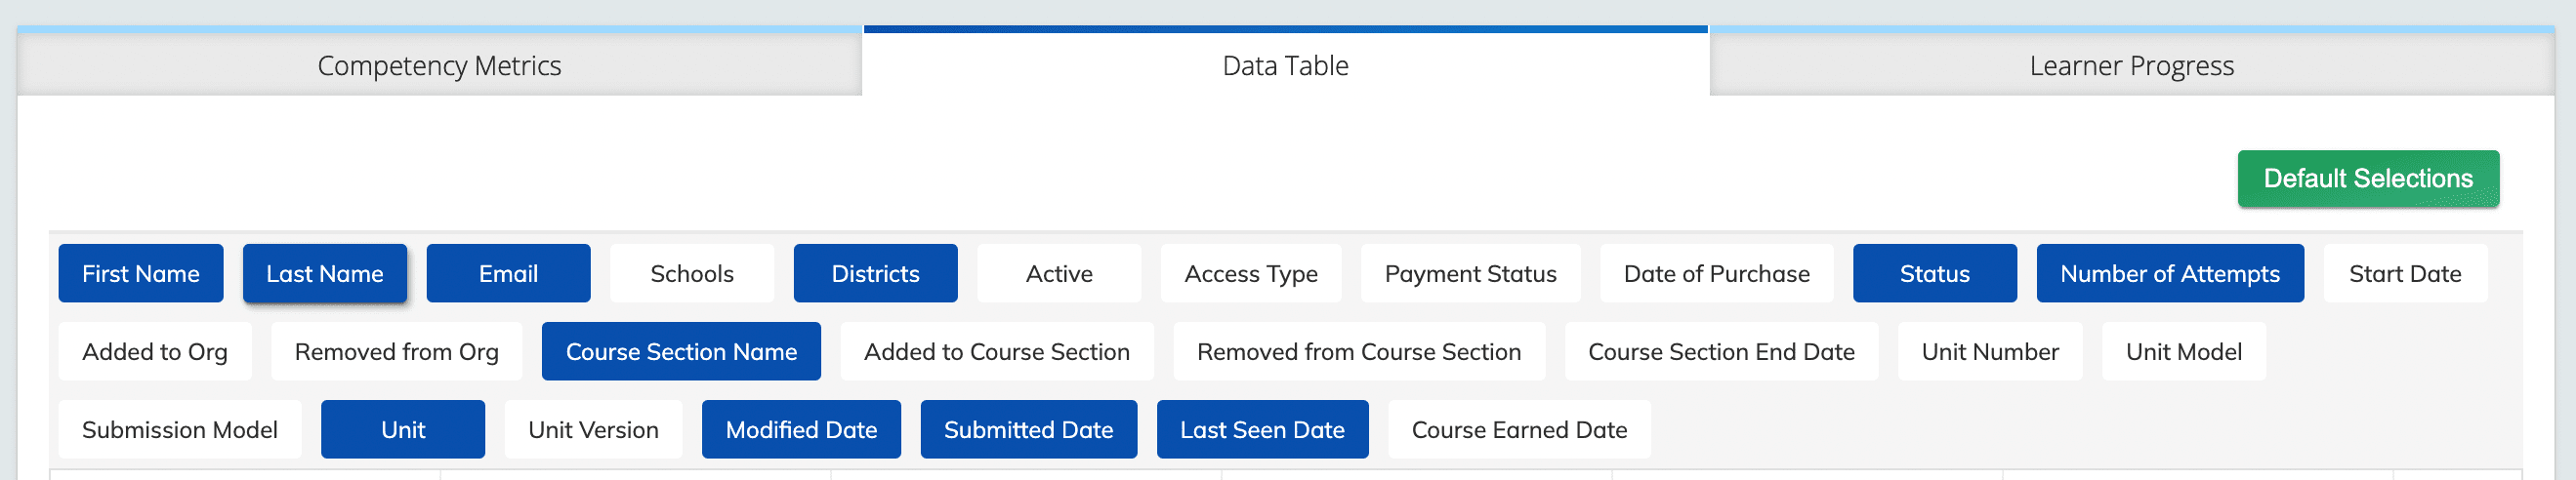The height and width of the screenshot is (480, 2576).
Task: Enable the Access Type column
Action: coord(1251,273)
